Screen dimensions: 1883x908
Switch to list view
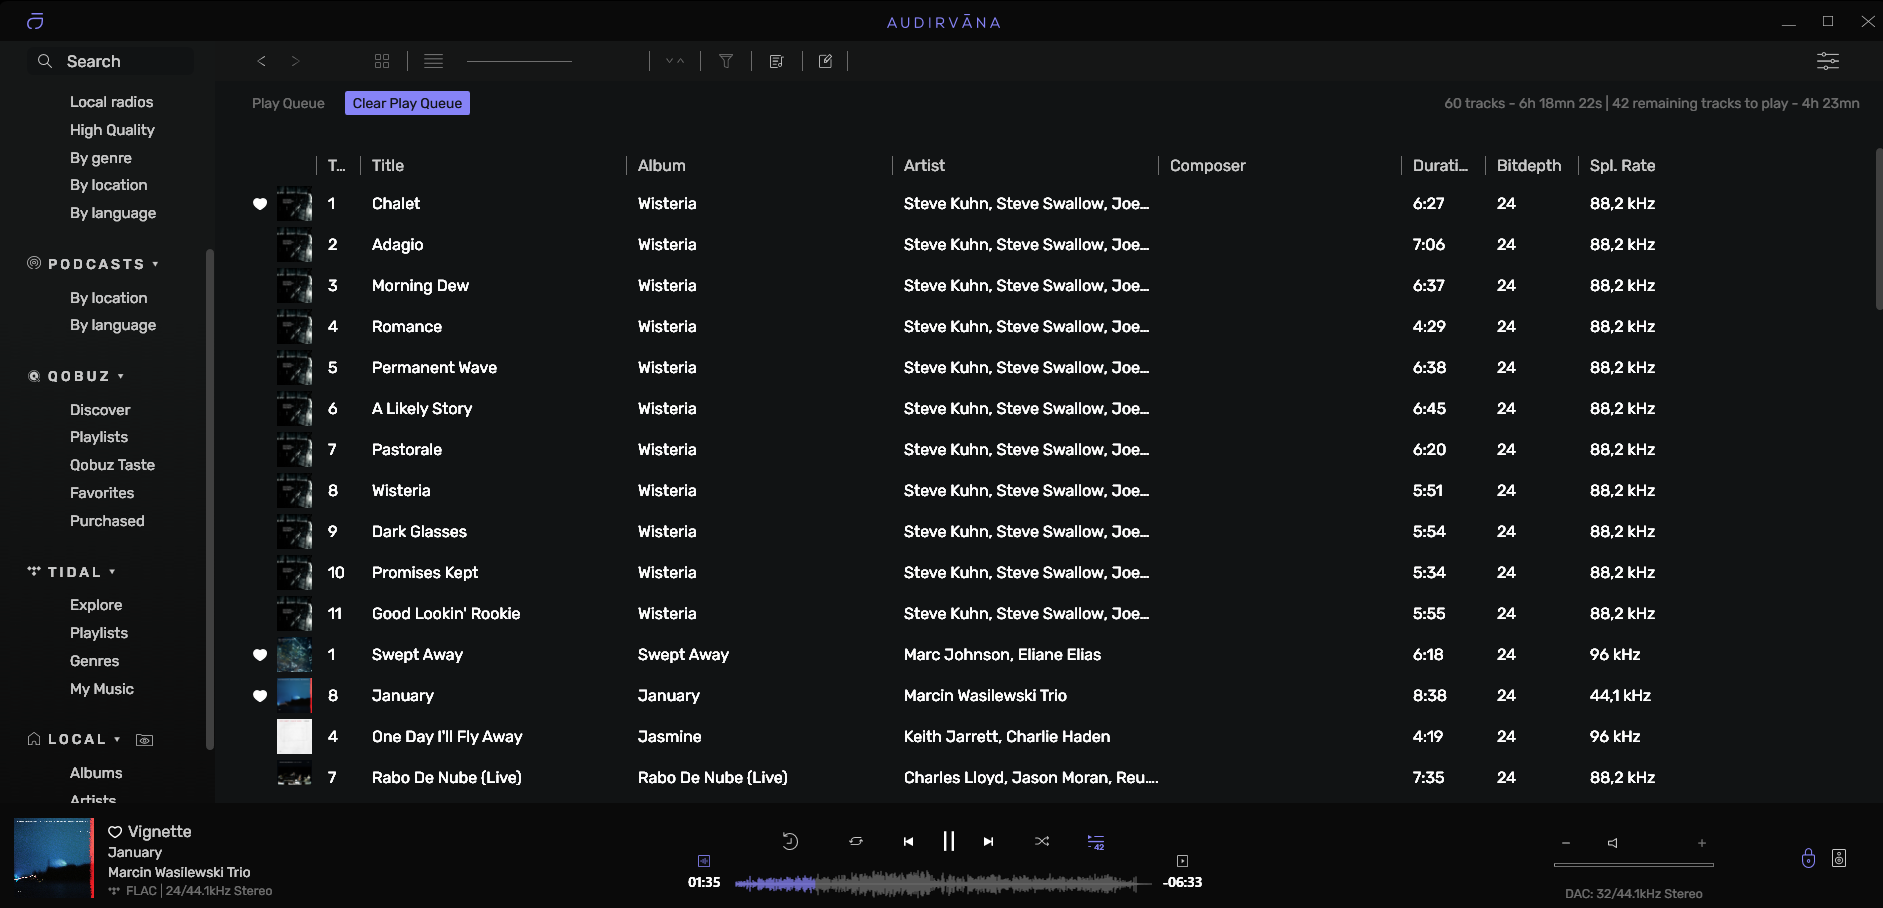coord(433,61)
